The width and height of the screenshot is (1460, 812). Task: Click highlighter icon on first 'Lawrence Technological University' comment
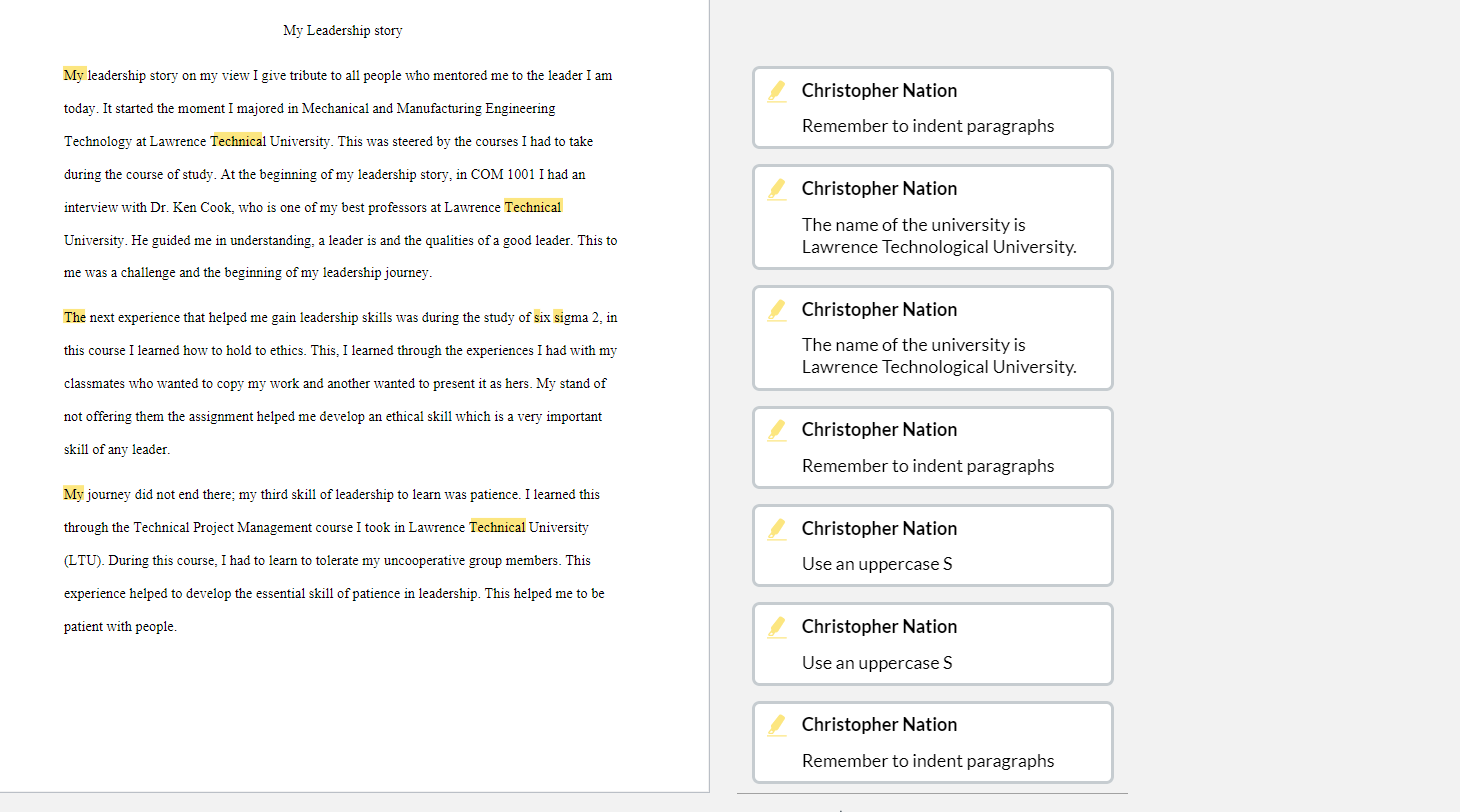pos(777,189)
